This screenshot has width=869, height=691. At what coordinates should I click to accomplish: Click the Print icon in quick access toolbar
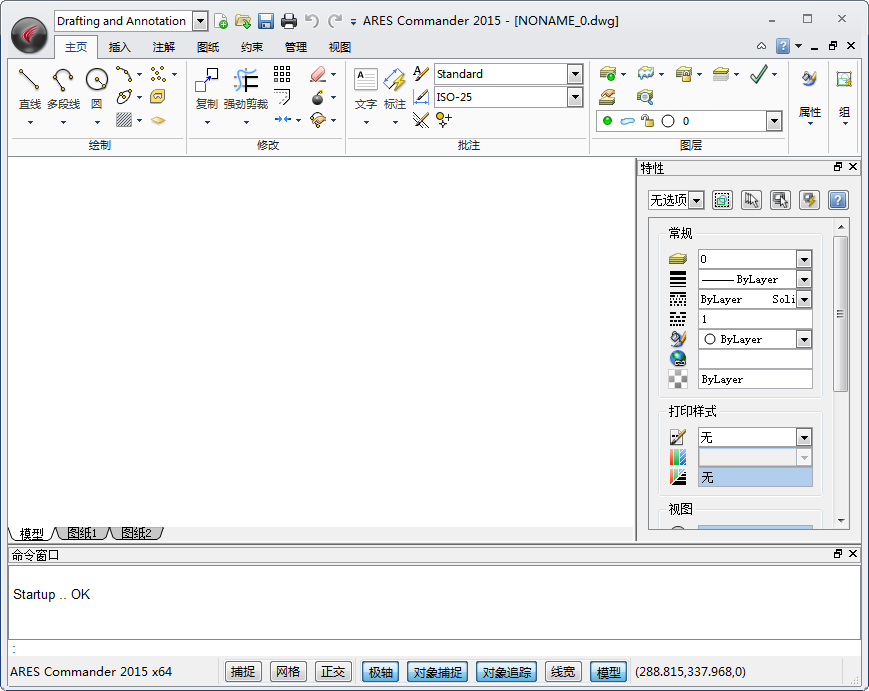tap(289, 21)
